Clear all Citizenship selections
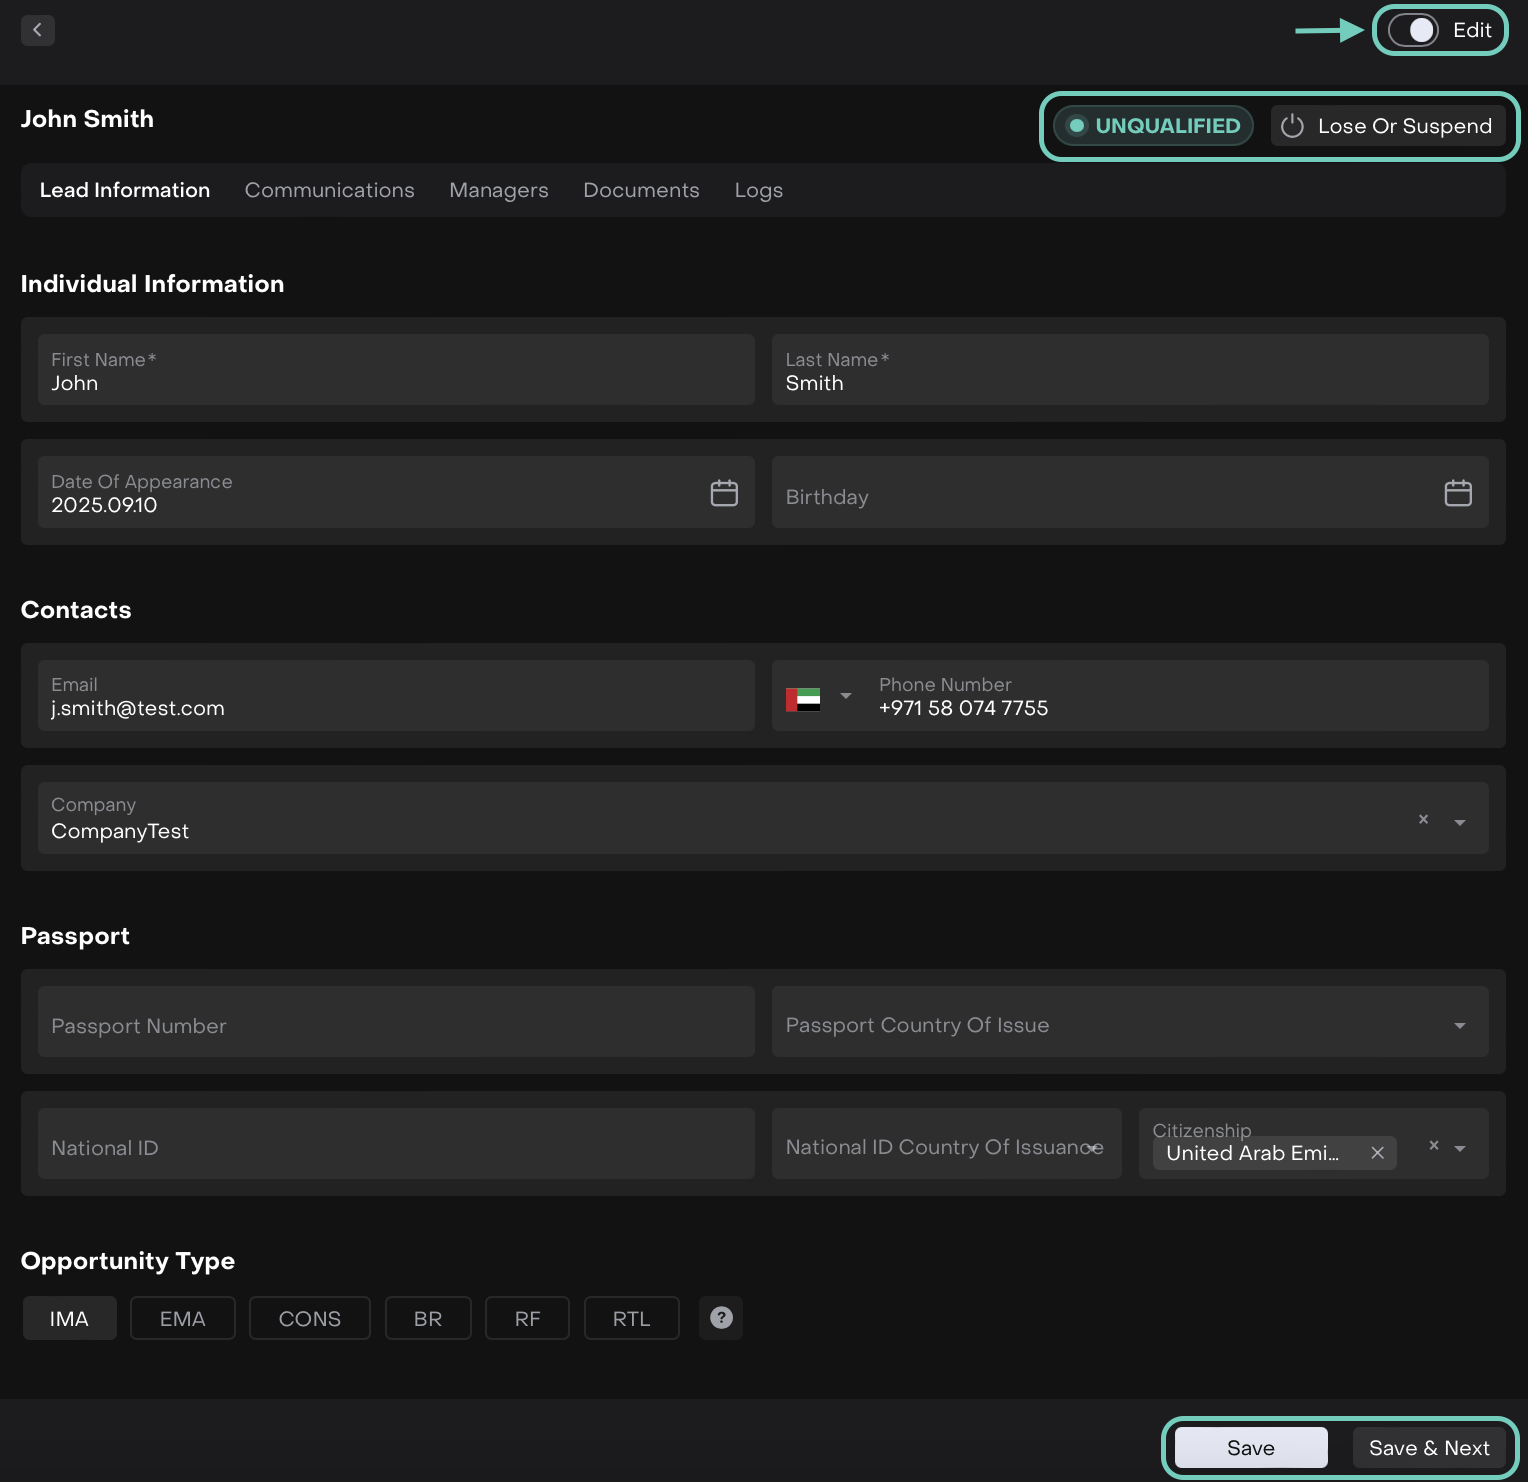The height and width of the screenshot is (1482, 1528). [x=1433, y=1146]
